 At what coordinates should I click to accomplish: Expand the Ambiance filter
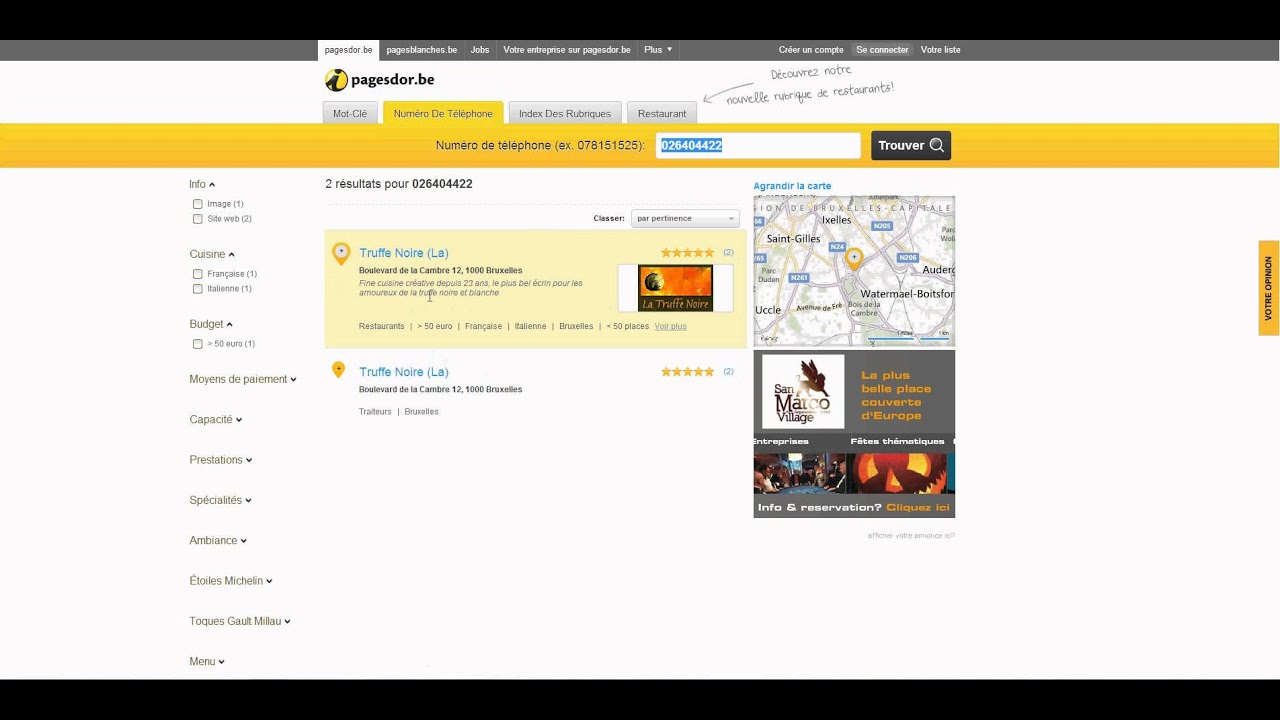(x=218, y=540)
